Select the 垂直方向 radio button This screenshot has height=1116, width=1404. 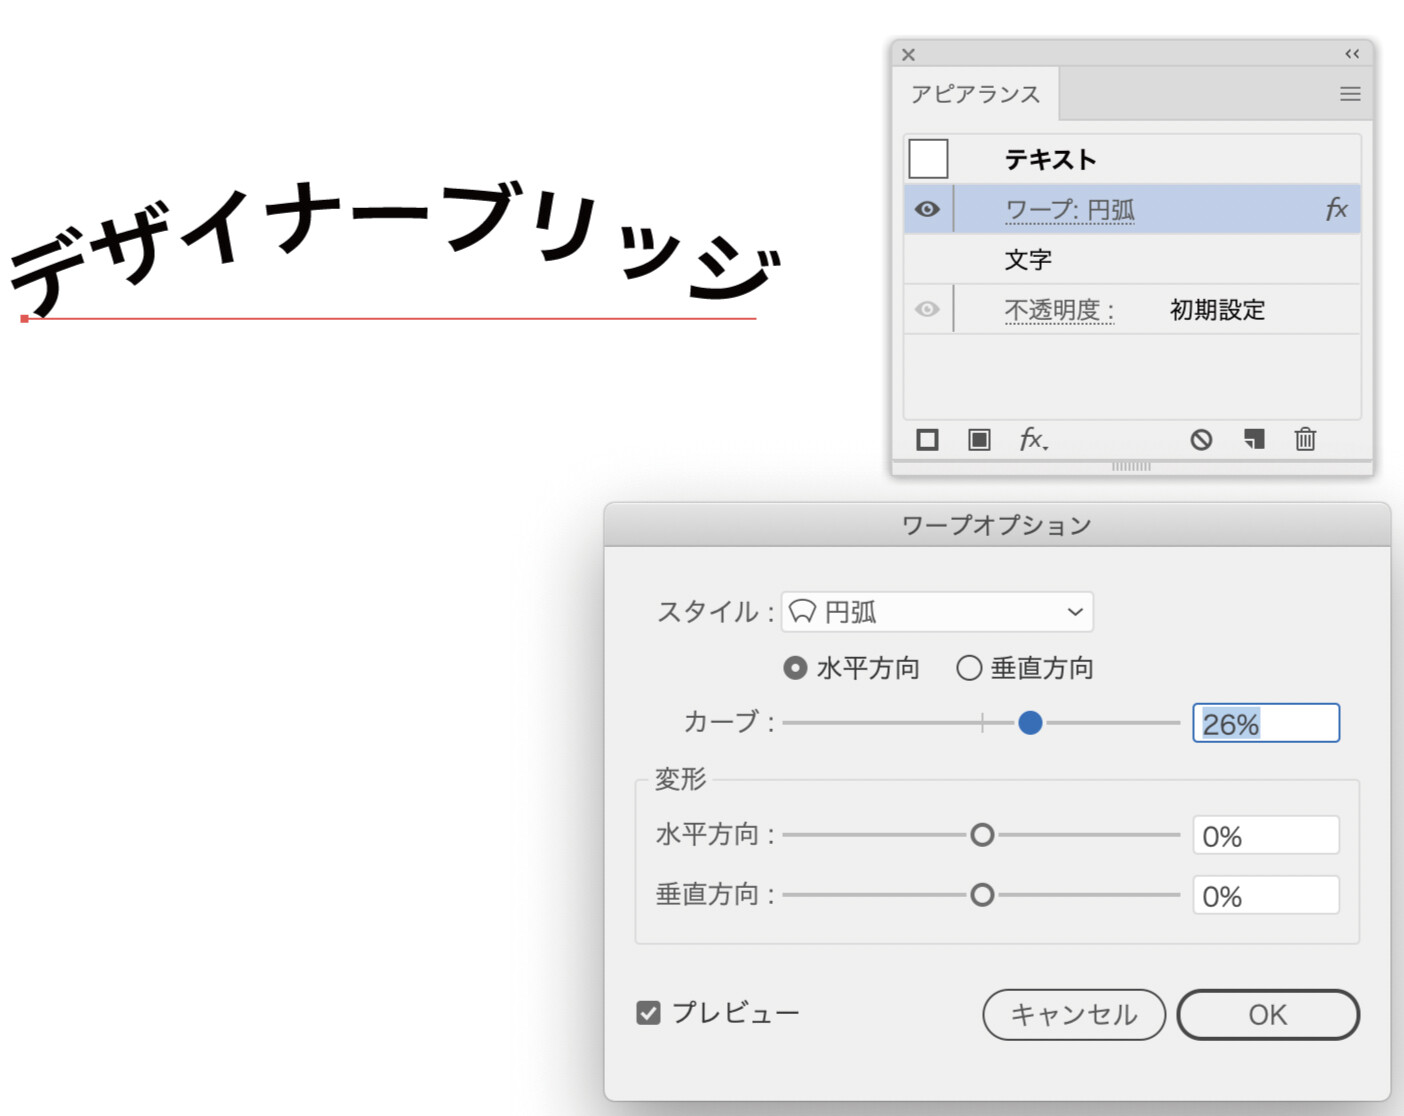(969, 668)
